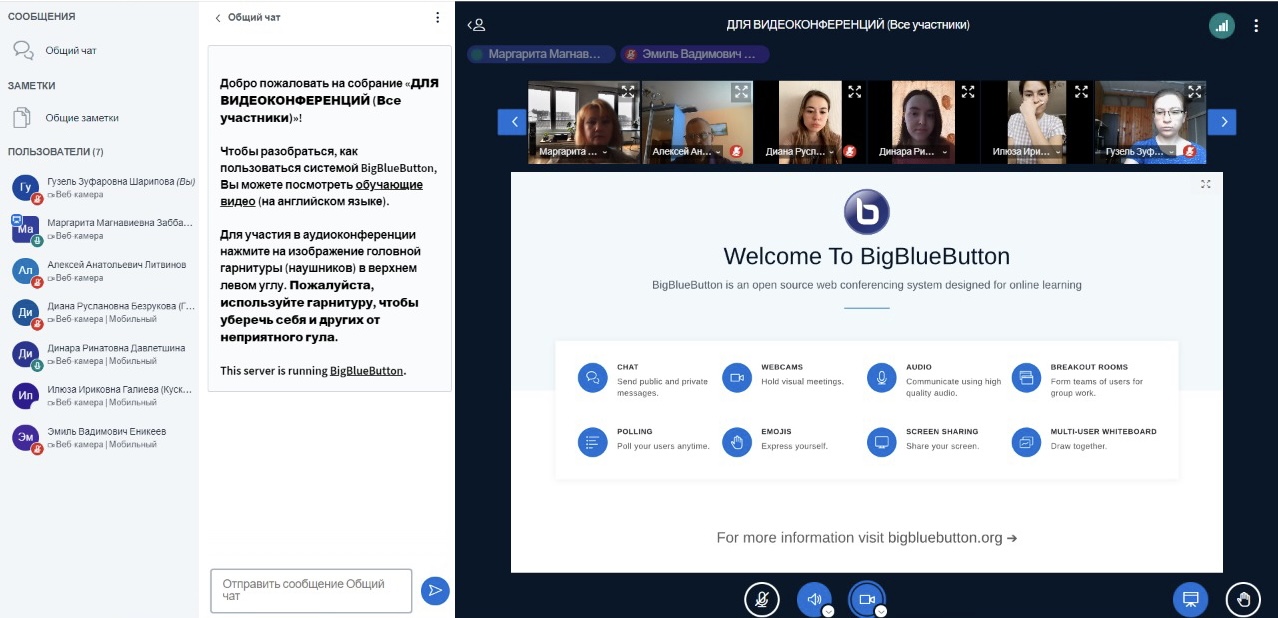Screen dimensions: 1278x618
Task: Collapse the Общий чат panel chevron
Action: point(218,18)
